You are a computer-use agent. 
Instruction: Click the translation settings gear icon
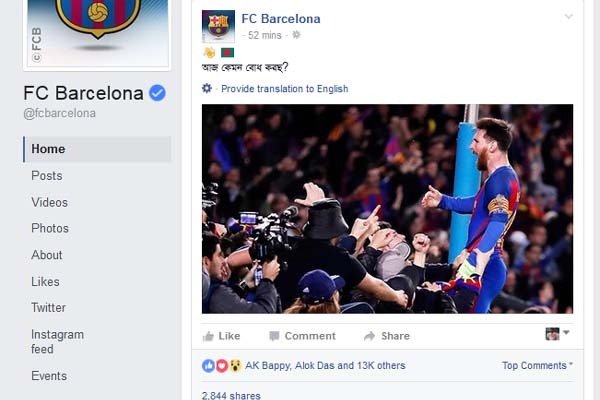[x=207, y=89]
